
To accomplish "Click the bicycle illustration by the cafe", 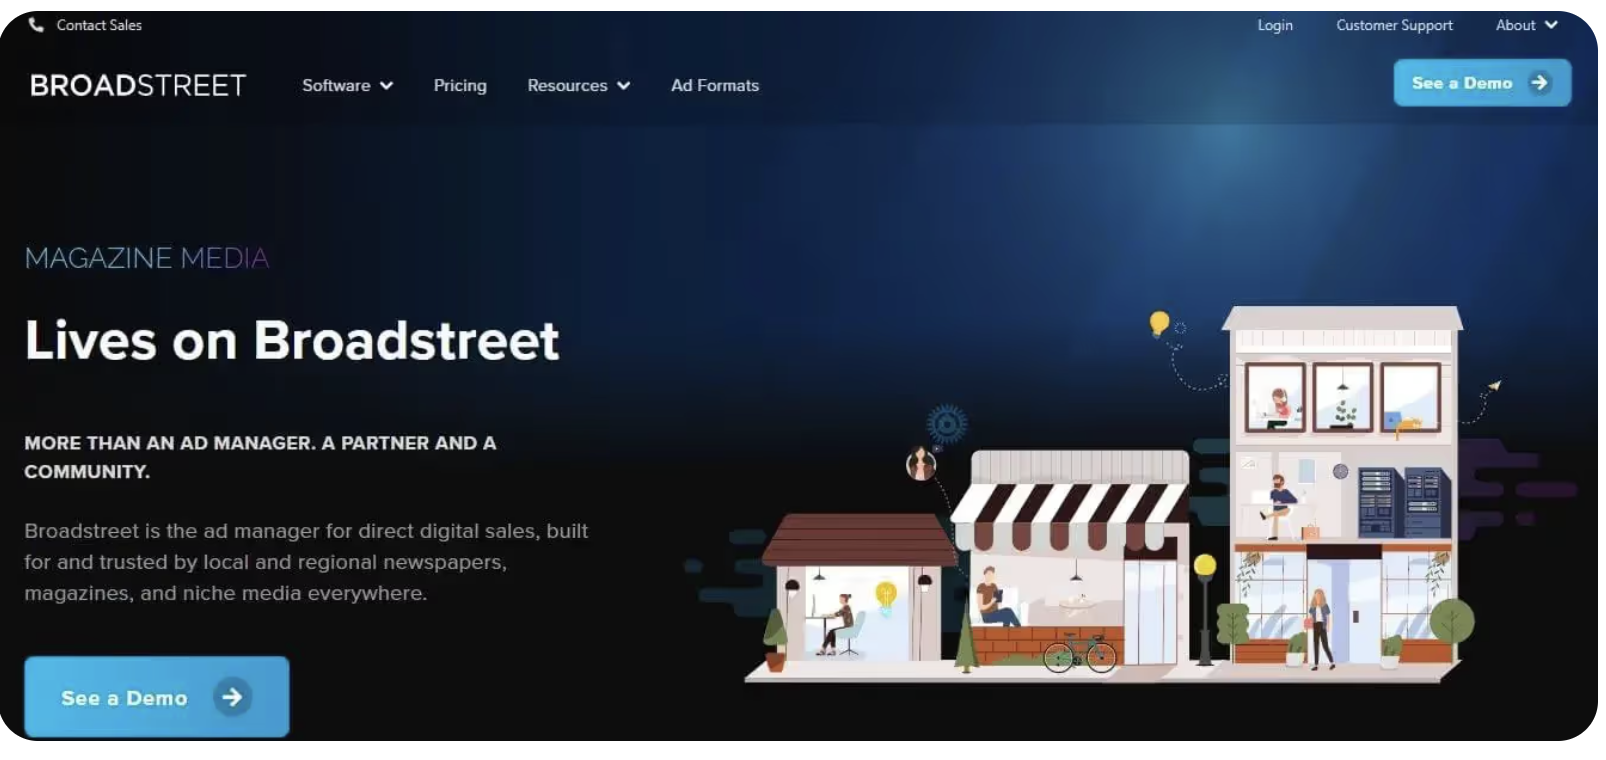I will click(x=1080, y=653).
